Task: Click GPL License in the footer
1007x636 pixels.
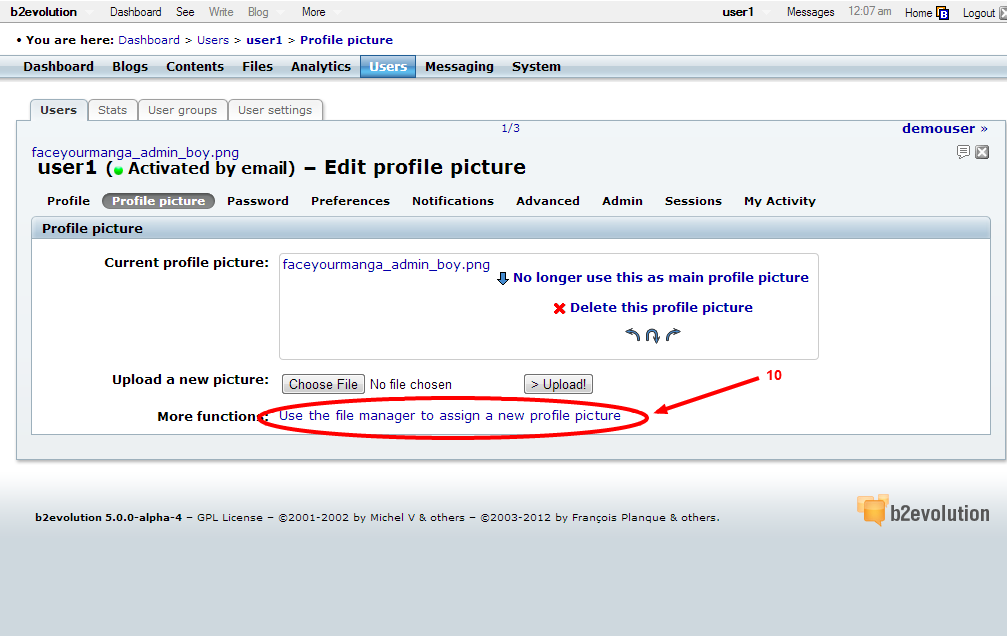Action: (230, 518)
